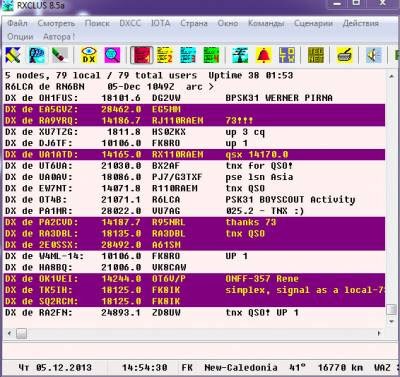
Task: Open the Действия menu
Action: tap(361, 23)
